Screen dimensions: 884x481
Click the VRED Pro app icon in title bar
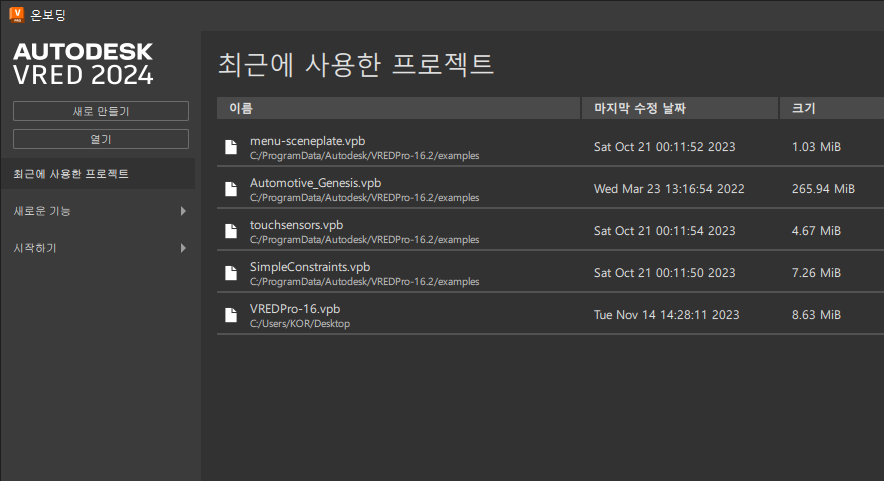(17, 15)
